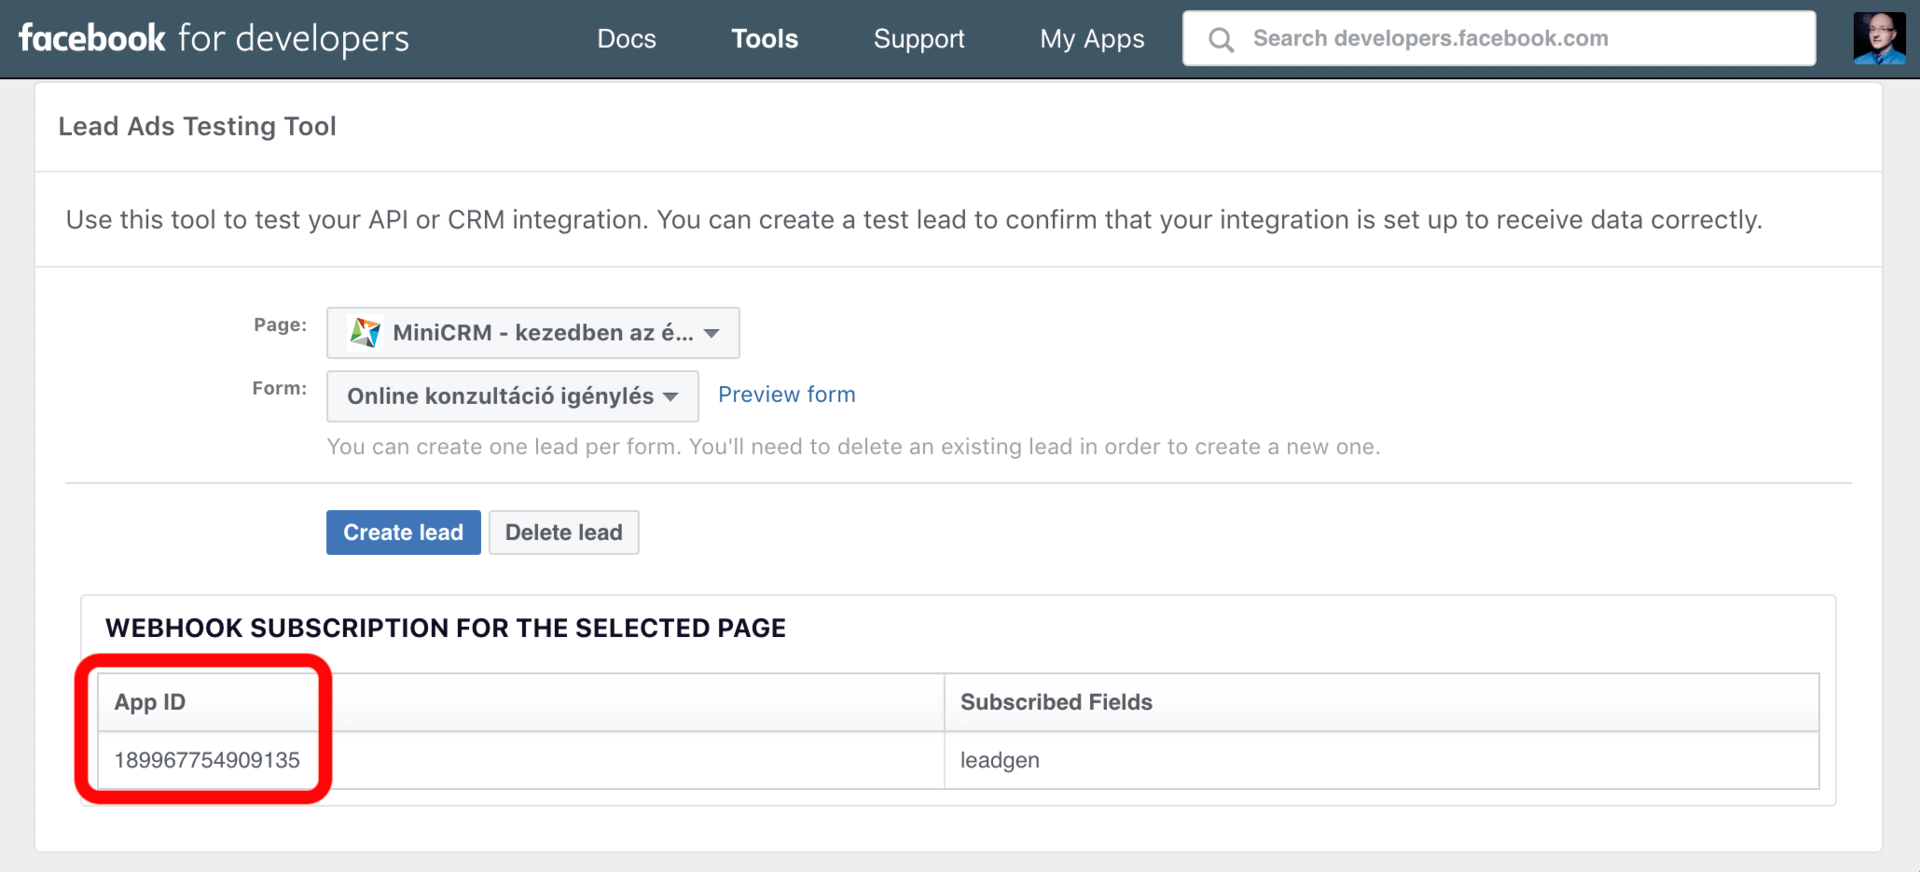Open My Apps menu
The height and width of the screenshot is (872, 1920).
tap(1092, 39)
